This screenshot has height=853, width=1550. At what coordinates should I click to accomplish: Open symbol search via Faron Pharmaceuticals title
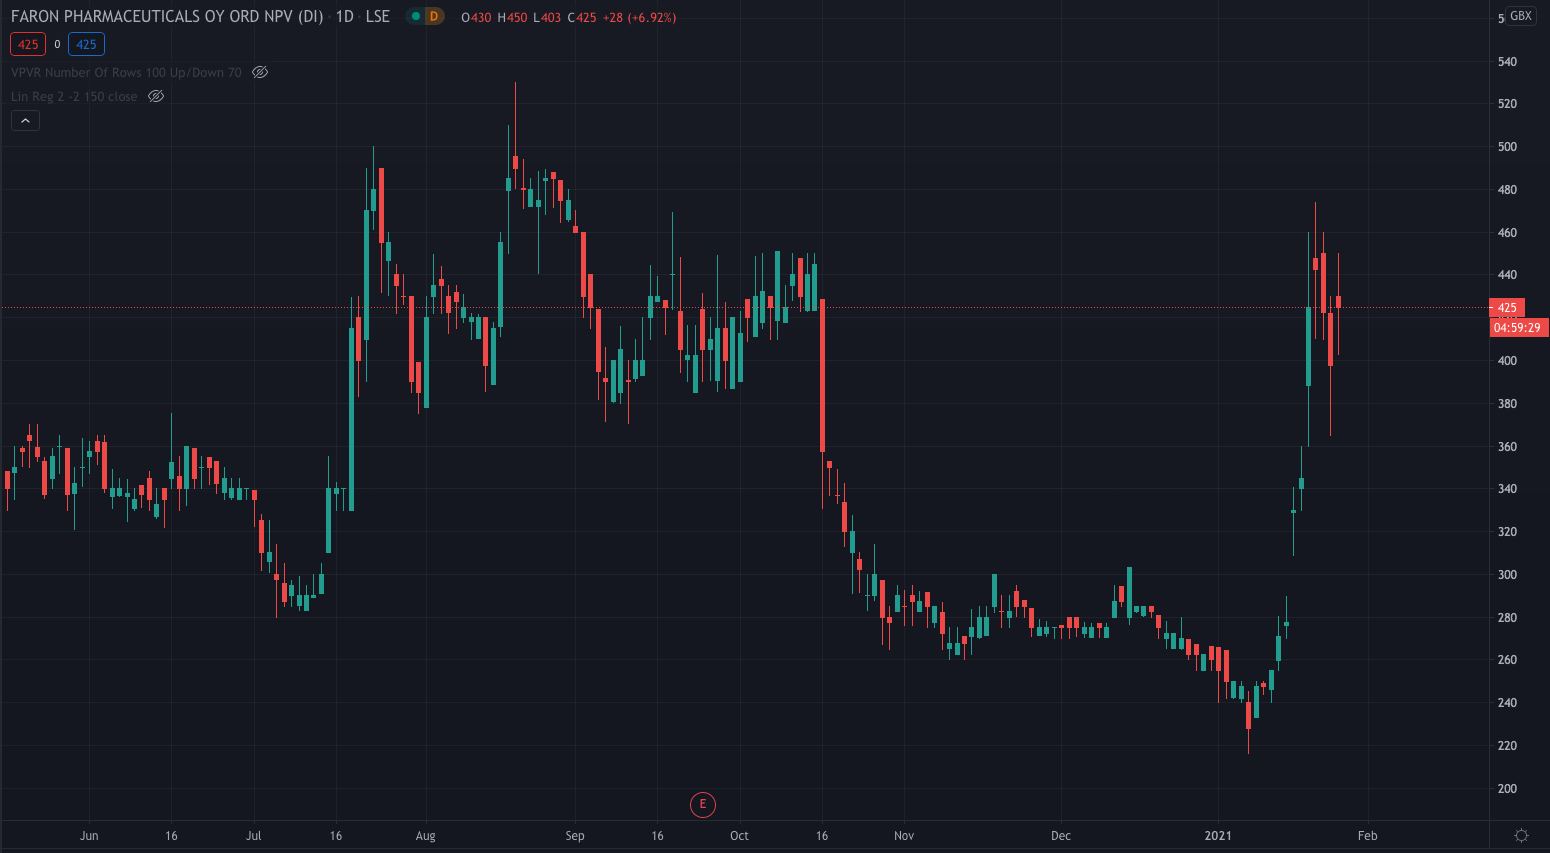coord(166,17)
